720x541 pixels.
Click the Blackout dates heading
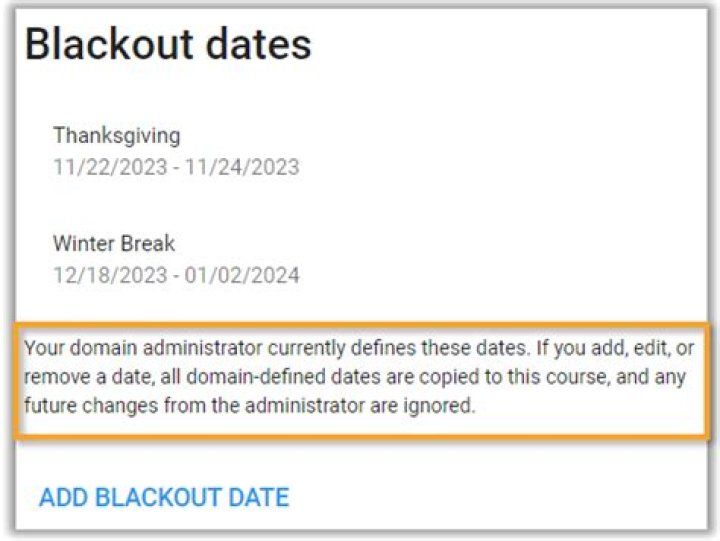pos(168,46)
